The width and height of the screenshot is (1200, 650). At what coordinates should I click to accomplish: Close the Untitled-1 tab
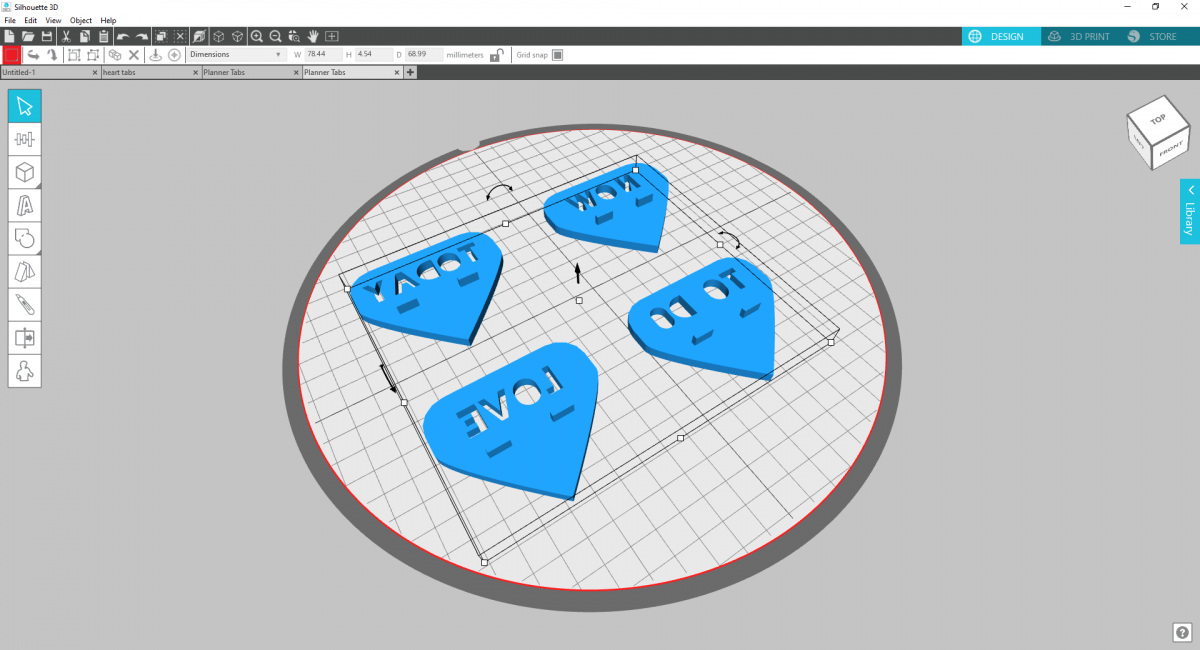(95, 73)
